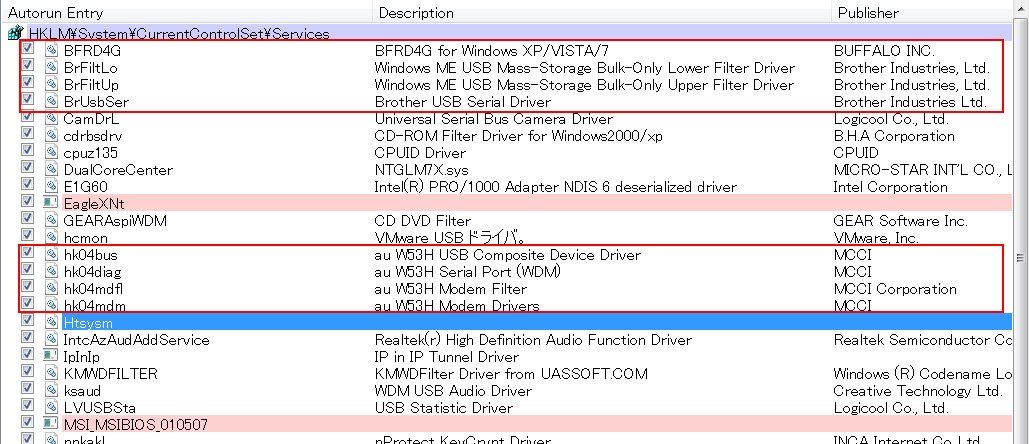1029x444 pixels.
Task: Click the hcmon driver file icon
Action: coord(51,237)
